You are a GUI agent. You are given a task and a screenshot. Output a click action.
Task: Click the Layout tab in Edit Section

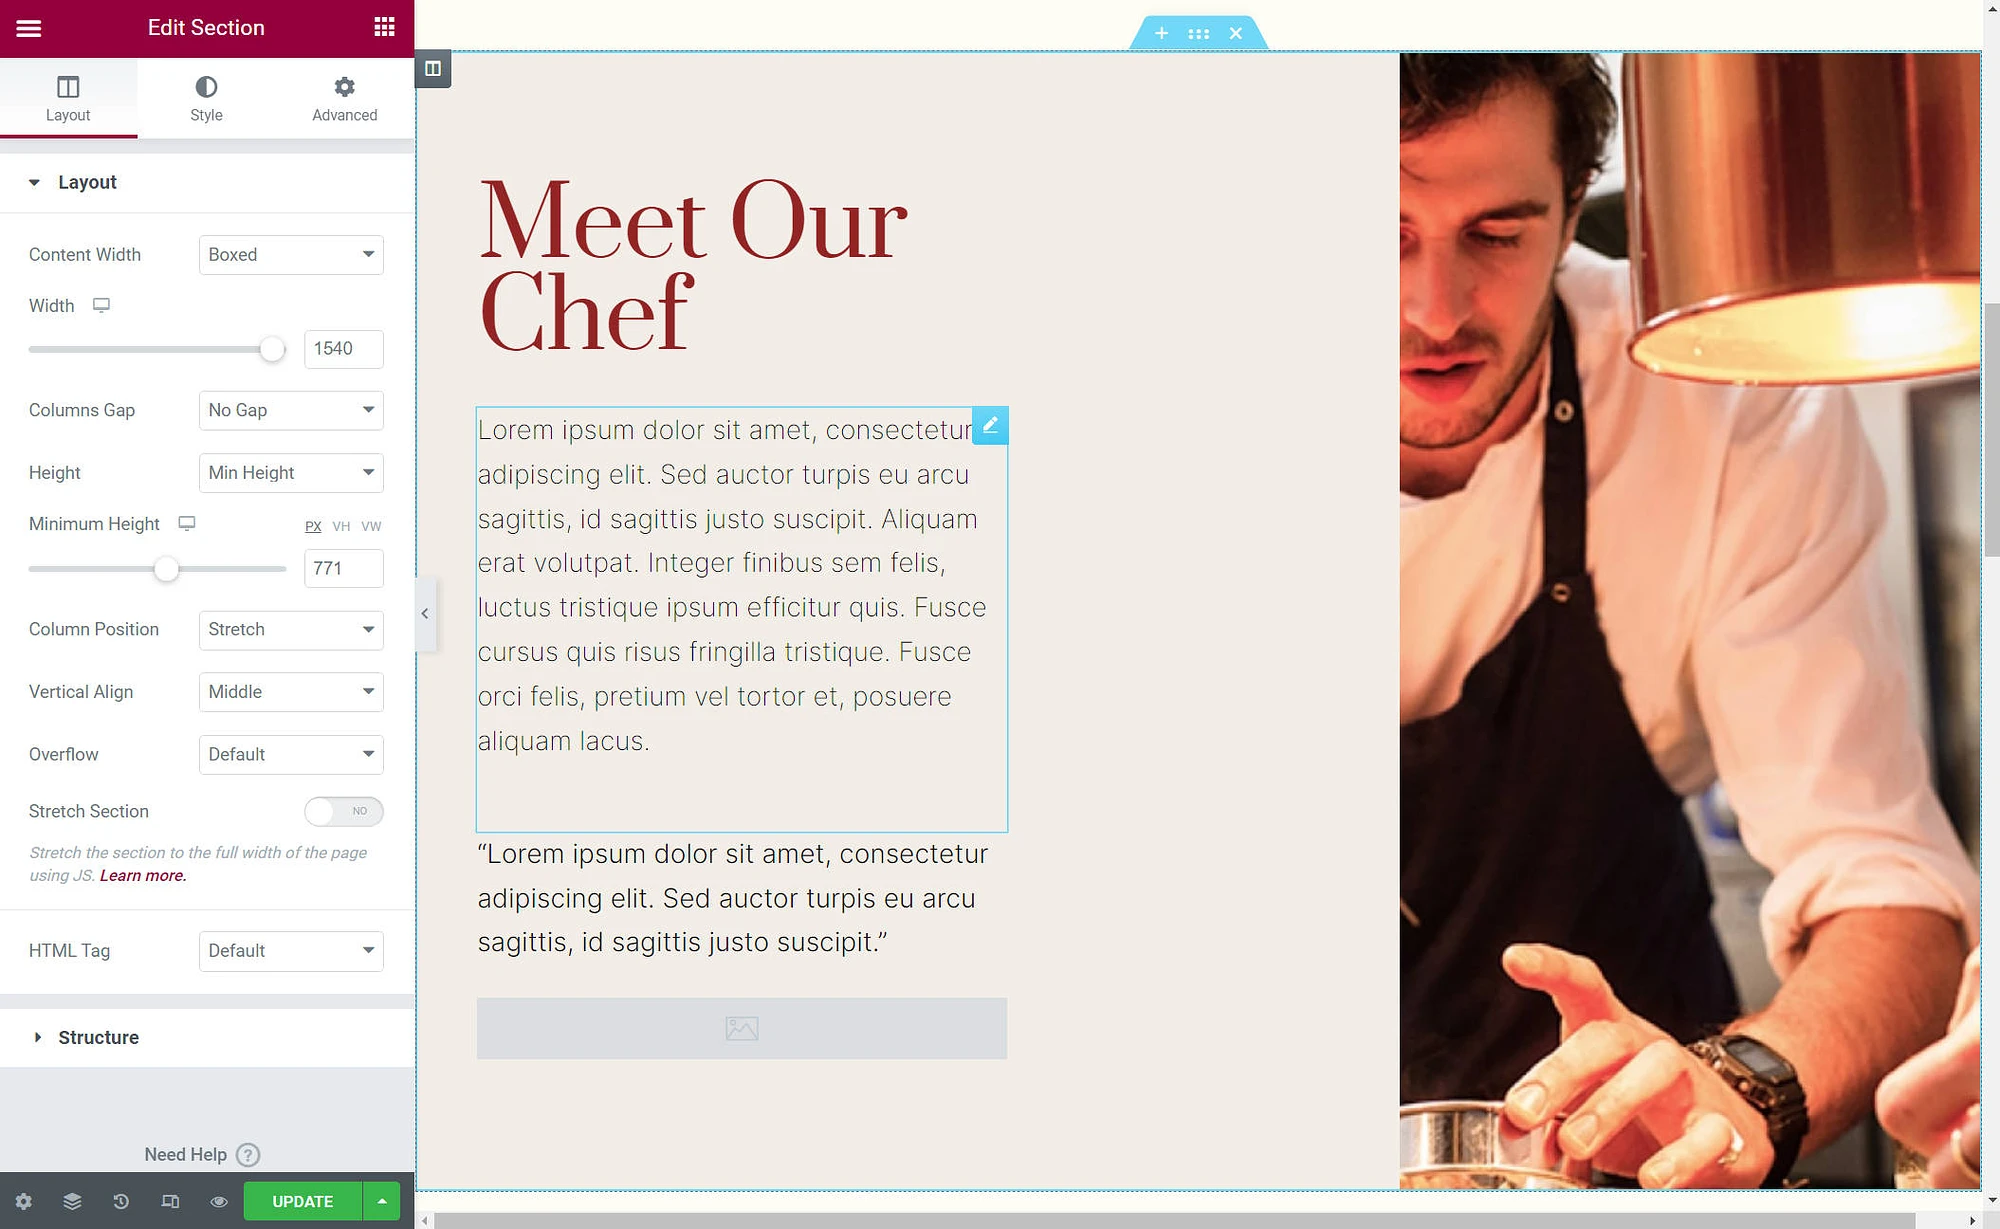click(x=67, y=97)
